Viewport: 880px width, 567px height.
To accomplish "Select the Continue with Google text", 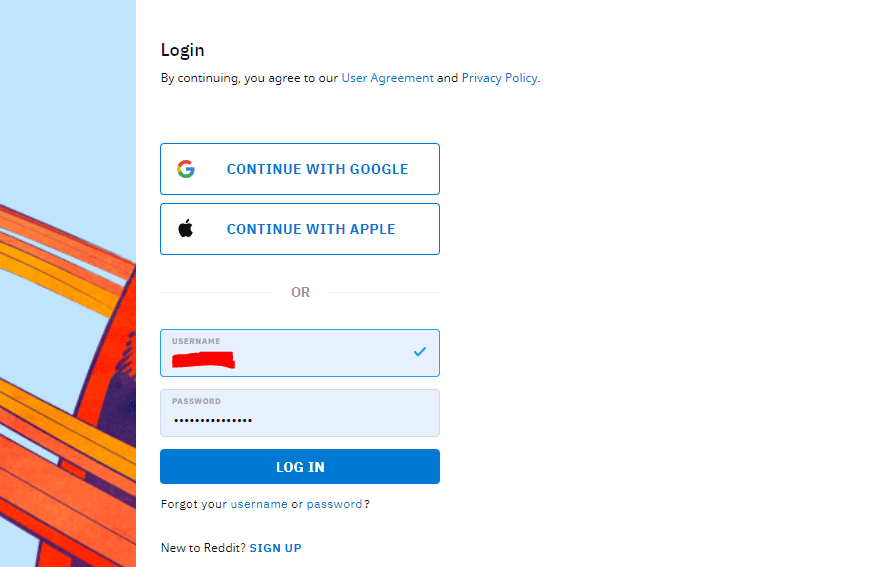I will coord(317,169).
